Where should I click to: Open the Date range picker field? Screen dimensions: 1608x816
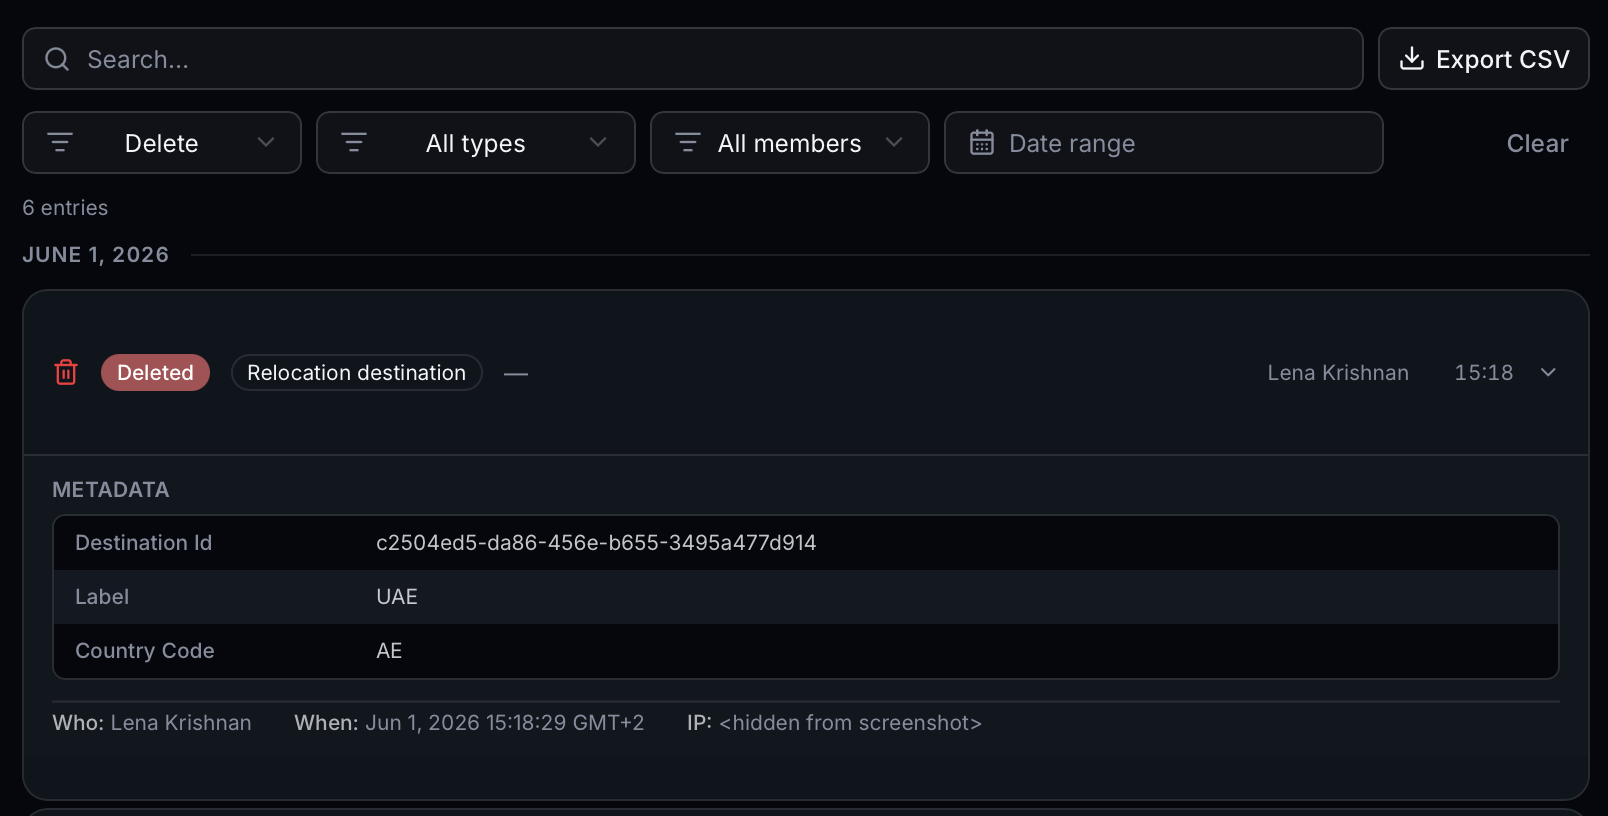point(1164,143)
